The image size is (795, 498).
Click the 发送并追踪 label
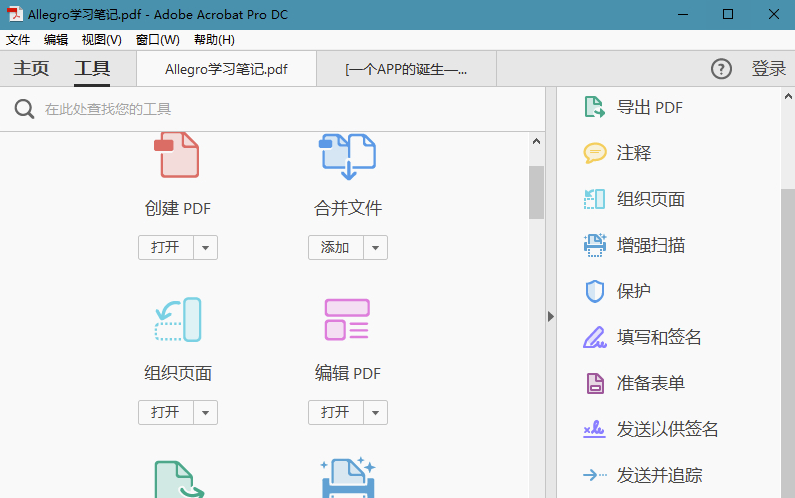point(659,476)
